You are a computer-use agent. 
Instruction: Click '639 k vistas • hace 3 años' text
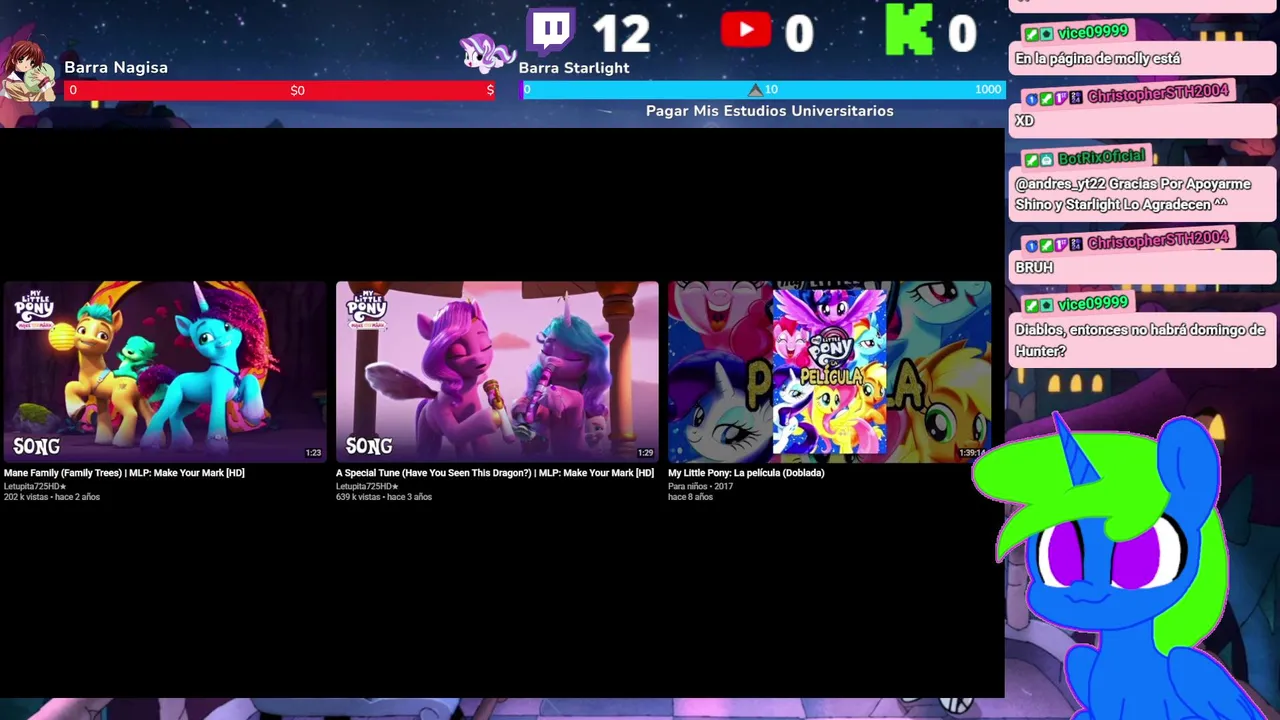tap(384, 497)
